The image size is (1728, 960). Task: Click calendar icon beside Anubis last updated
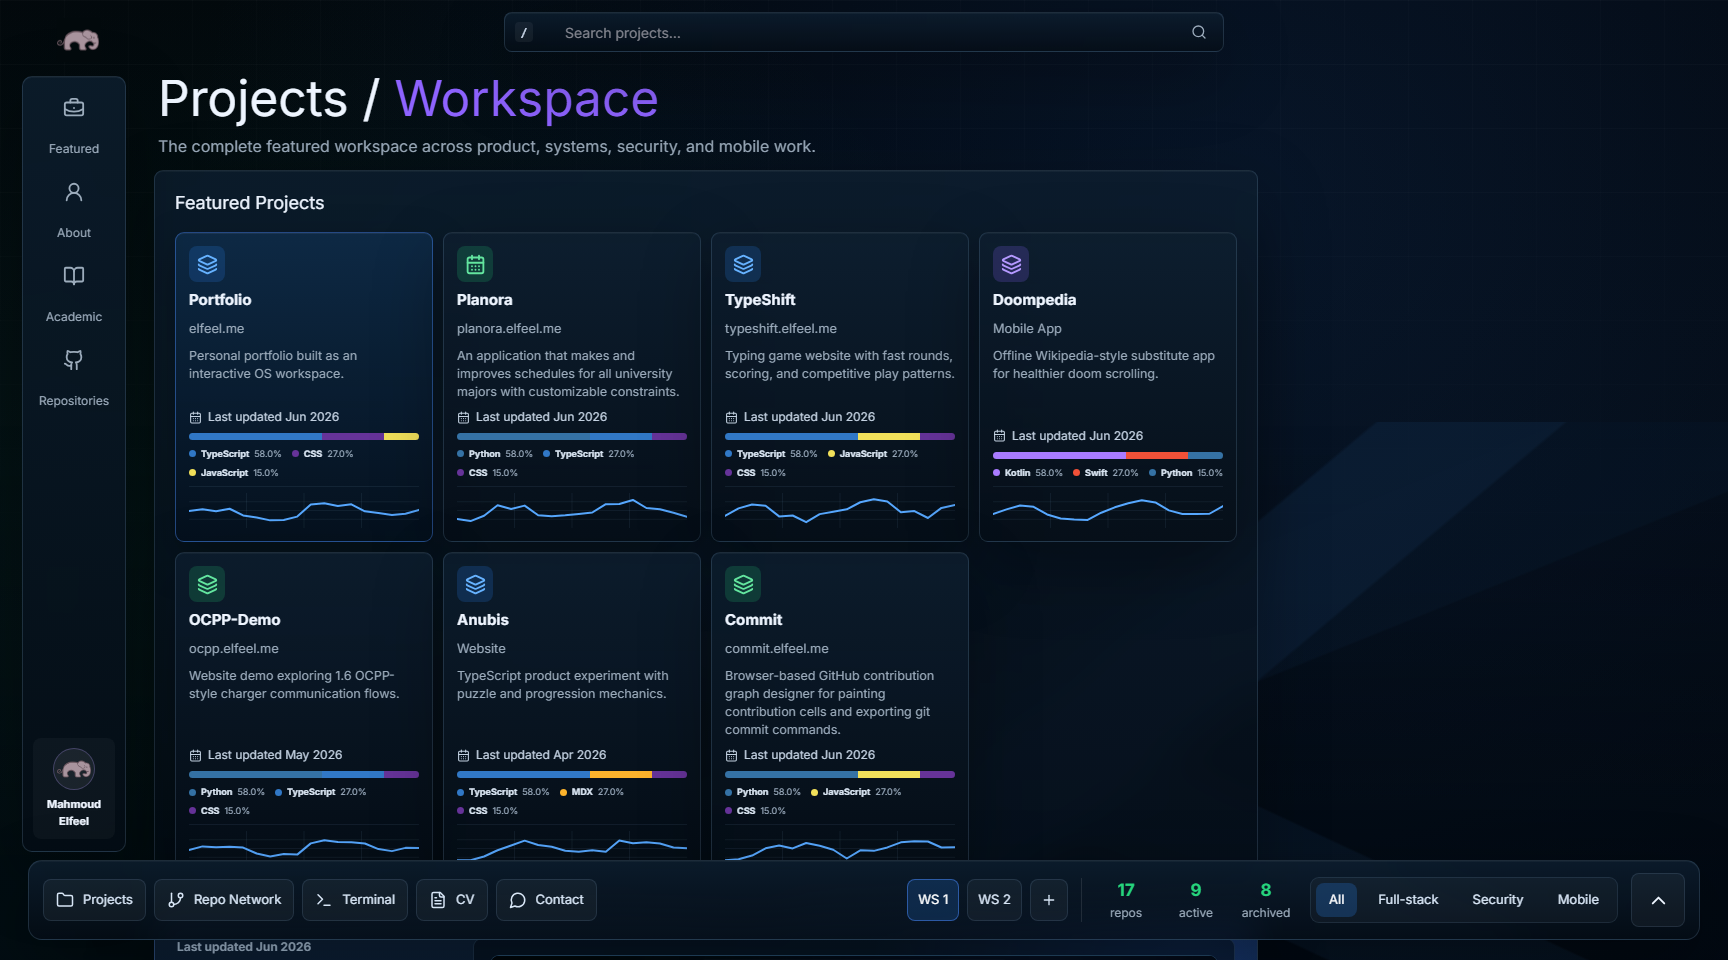(463, 755)
